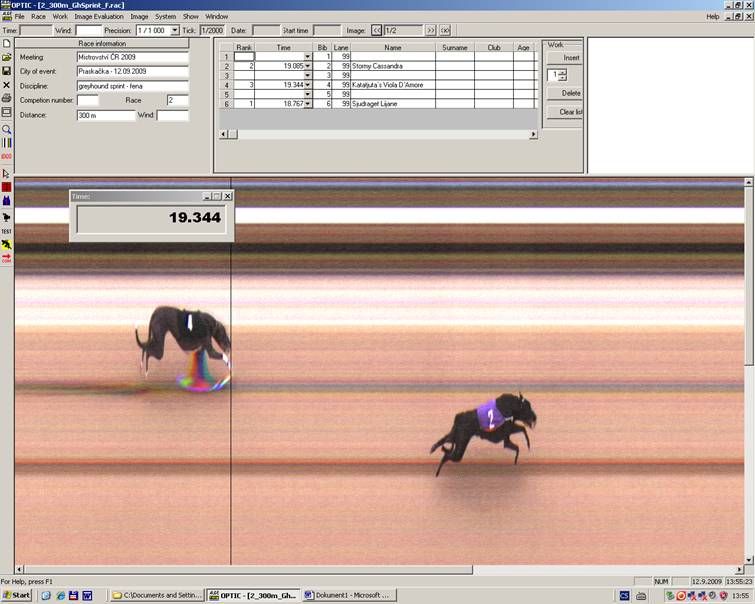Open the Show menu

191,16
